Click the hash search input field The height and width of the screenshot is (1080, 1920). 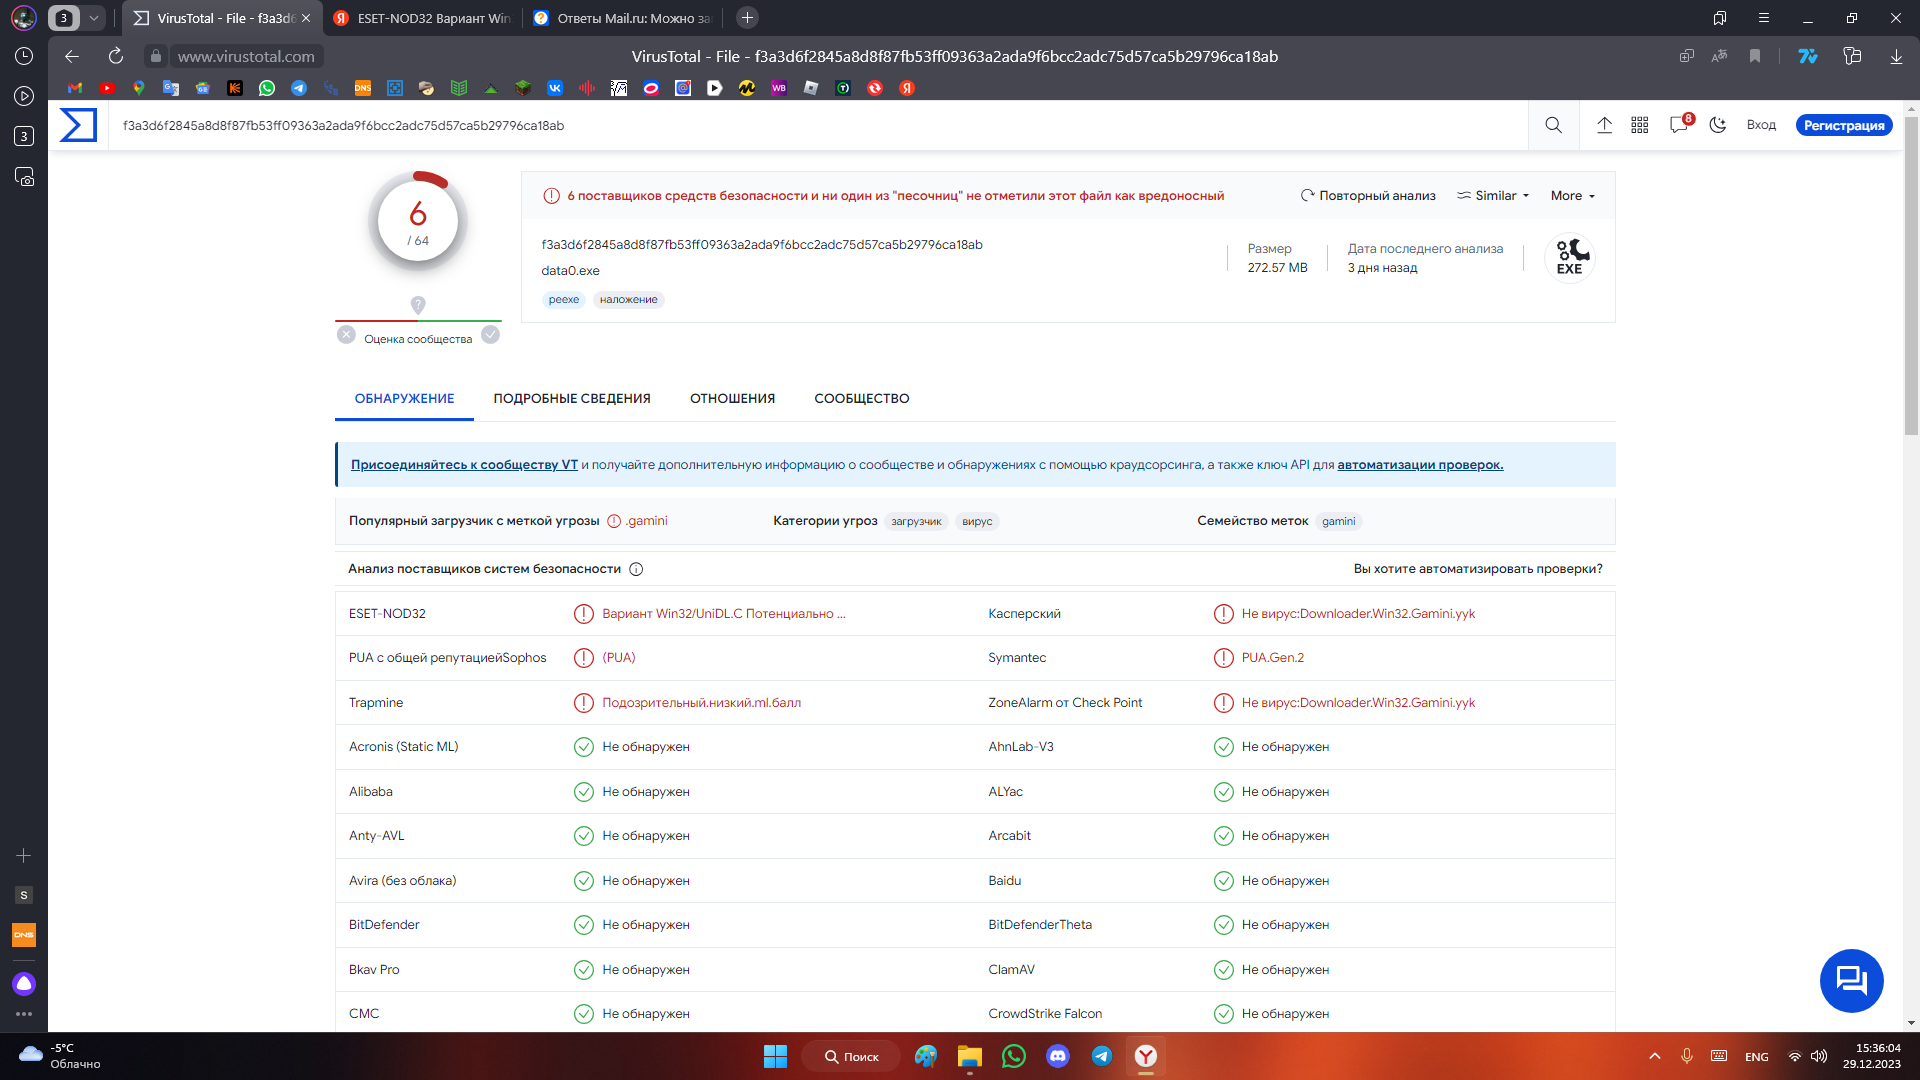818,125
